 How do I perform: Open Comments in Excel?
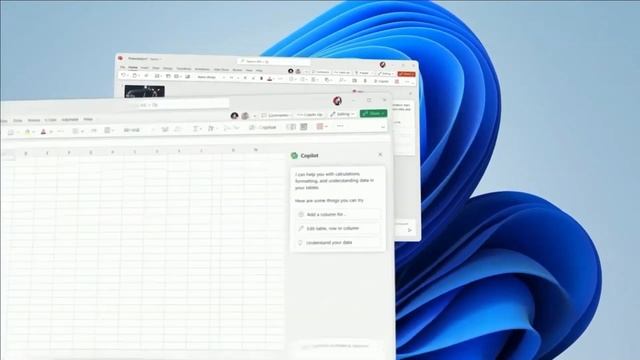click(x=276, y=116)
